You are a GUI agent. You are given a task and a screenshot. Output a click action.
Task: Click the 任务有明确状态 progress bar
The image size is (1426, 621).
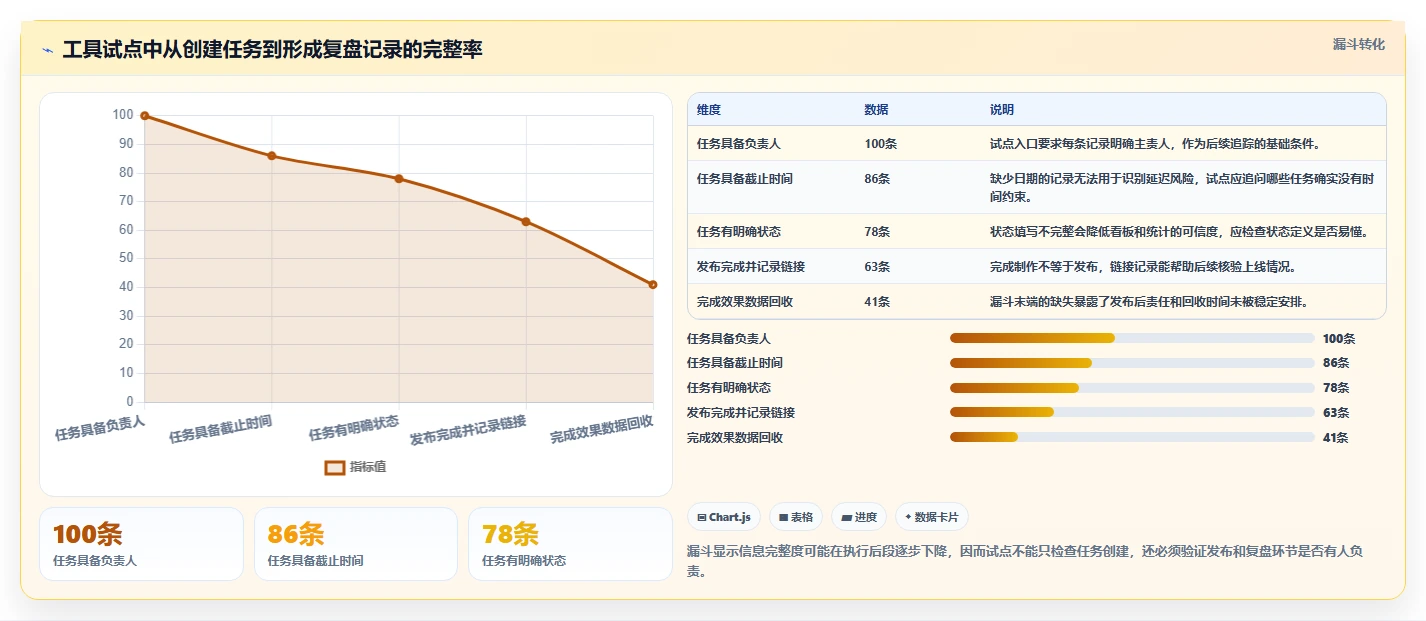[1132, 388]
